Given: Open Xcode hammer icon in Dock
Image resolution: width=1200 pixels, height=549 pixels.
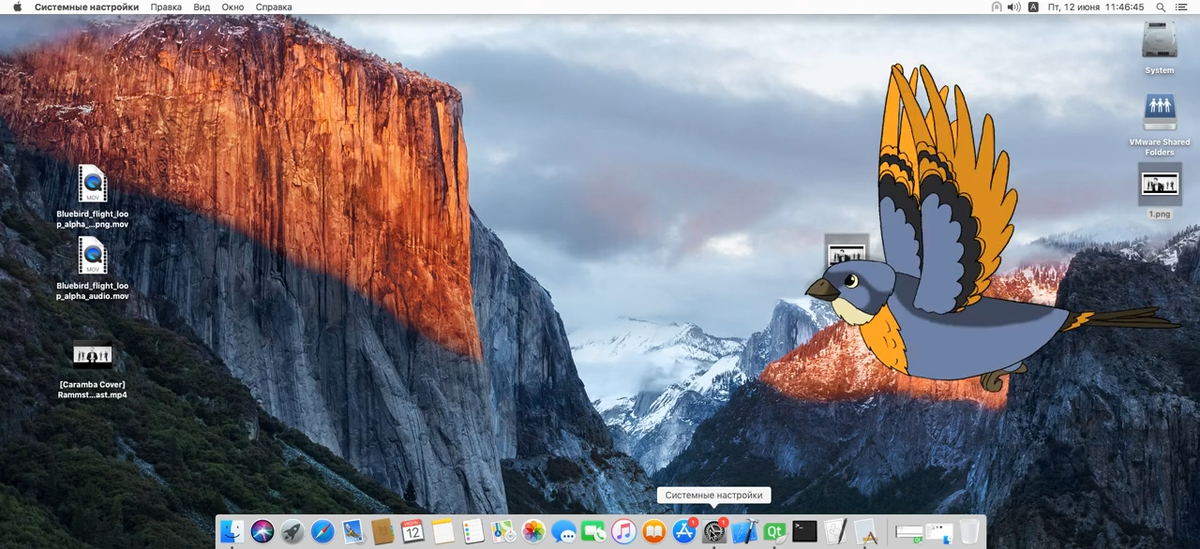Looking at the screenshot, I should click(x=744, y=531).
